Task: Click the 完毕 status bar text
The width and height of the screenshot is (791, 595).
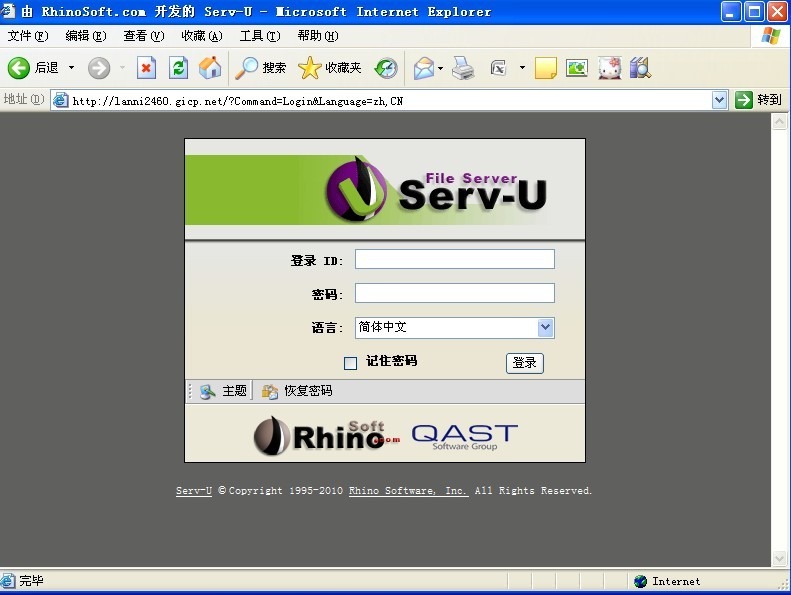Action: tap(31, 581)
